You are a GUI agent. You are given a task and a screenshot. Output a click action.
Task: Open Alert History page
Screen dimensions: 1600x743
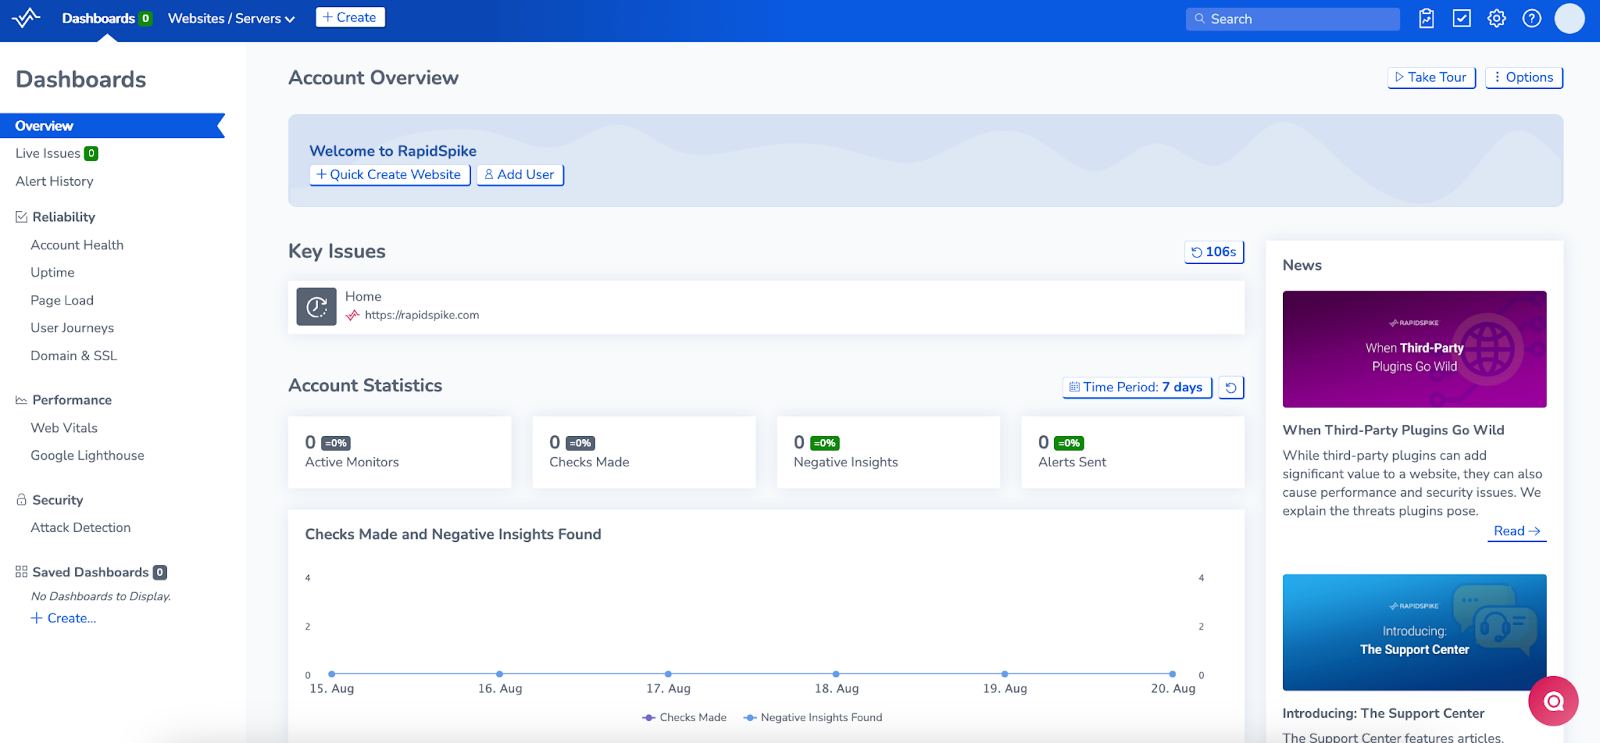click(x=54, y=181)
